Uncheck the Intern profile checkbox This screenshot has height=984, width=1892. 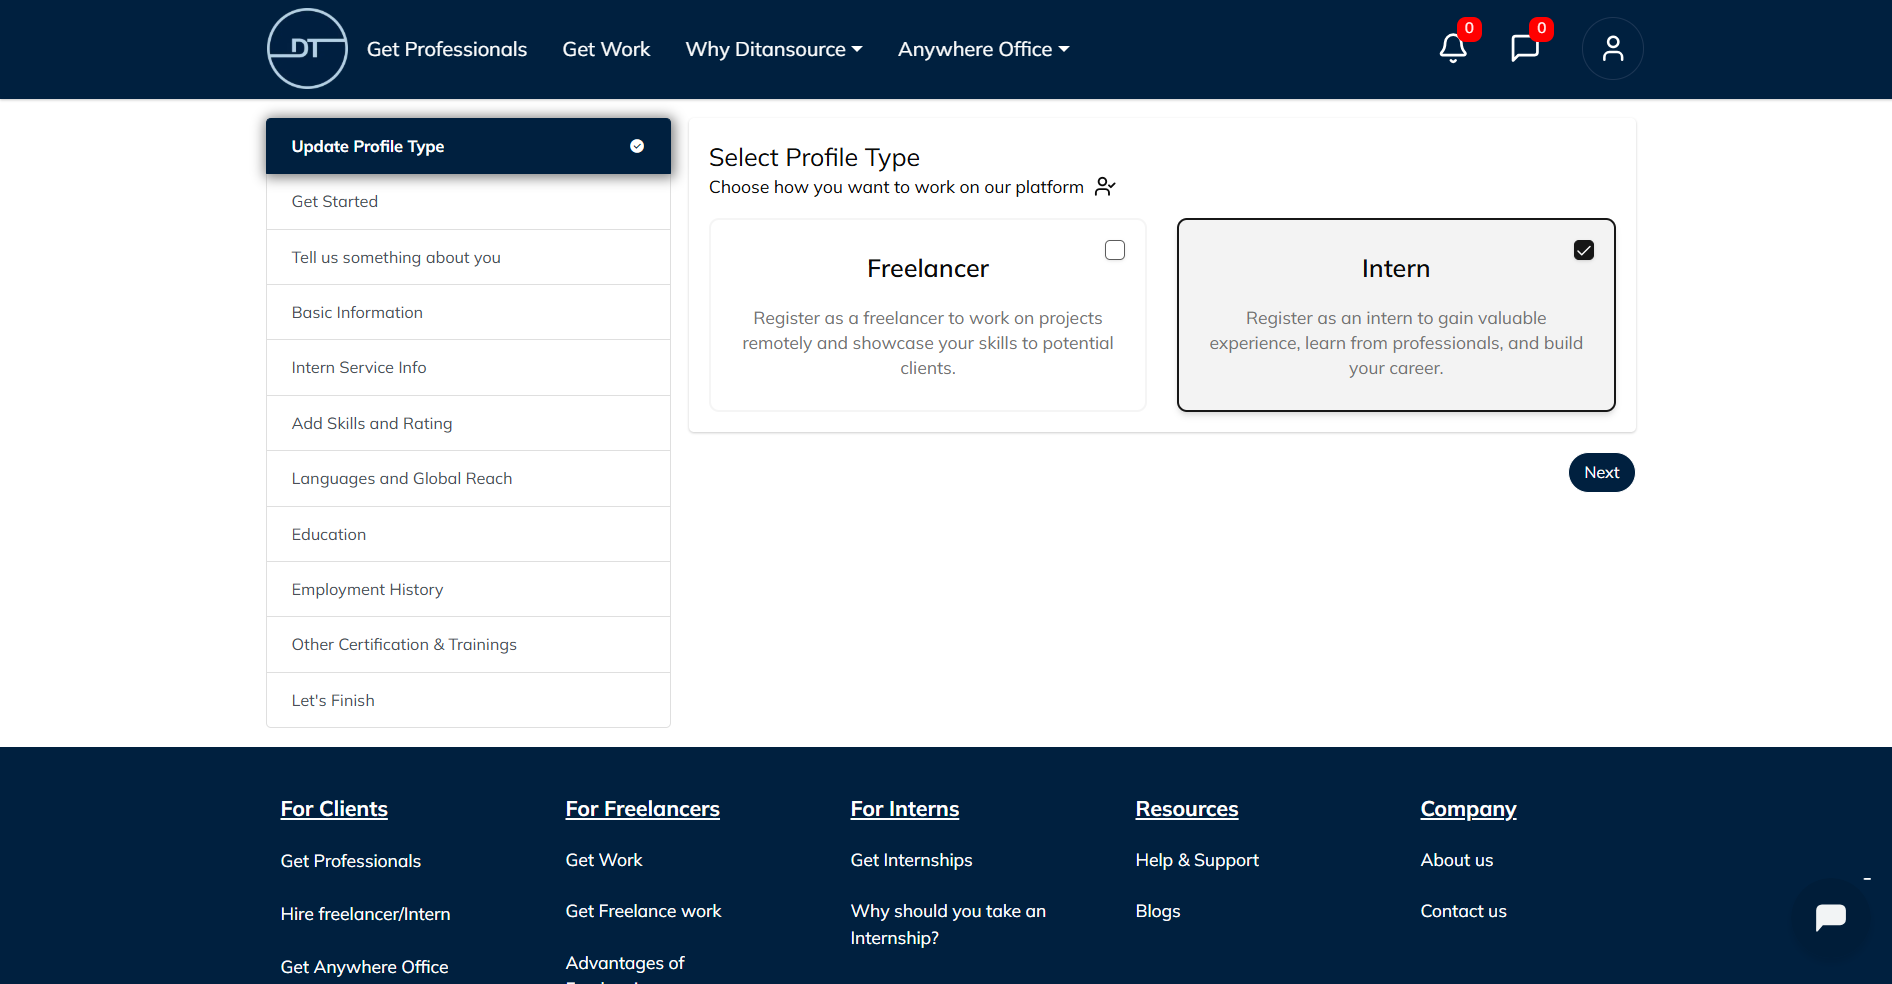(1584, 250)
